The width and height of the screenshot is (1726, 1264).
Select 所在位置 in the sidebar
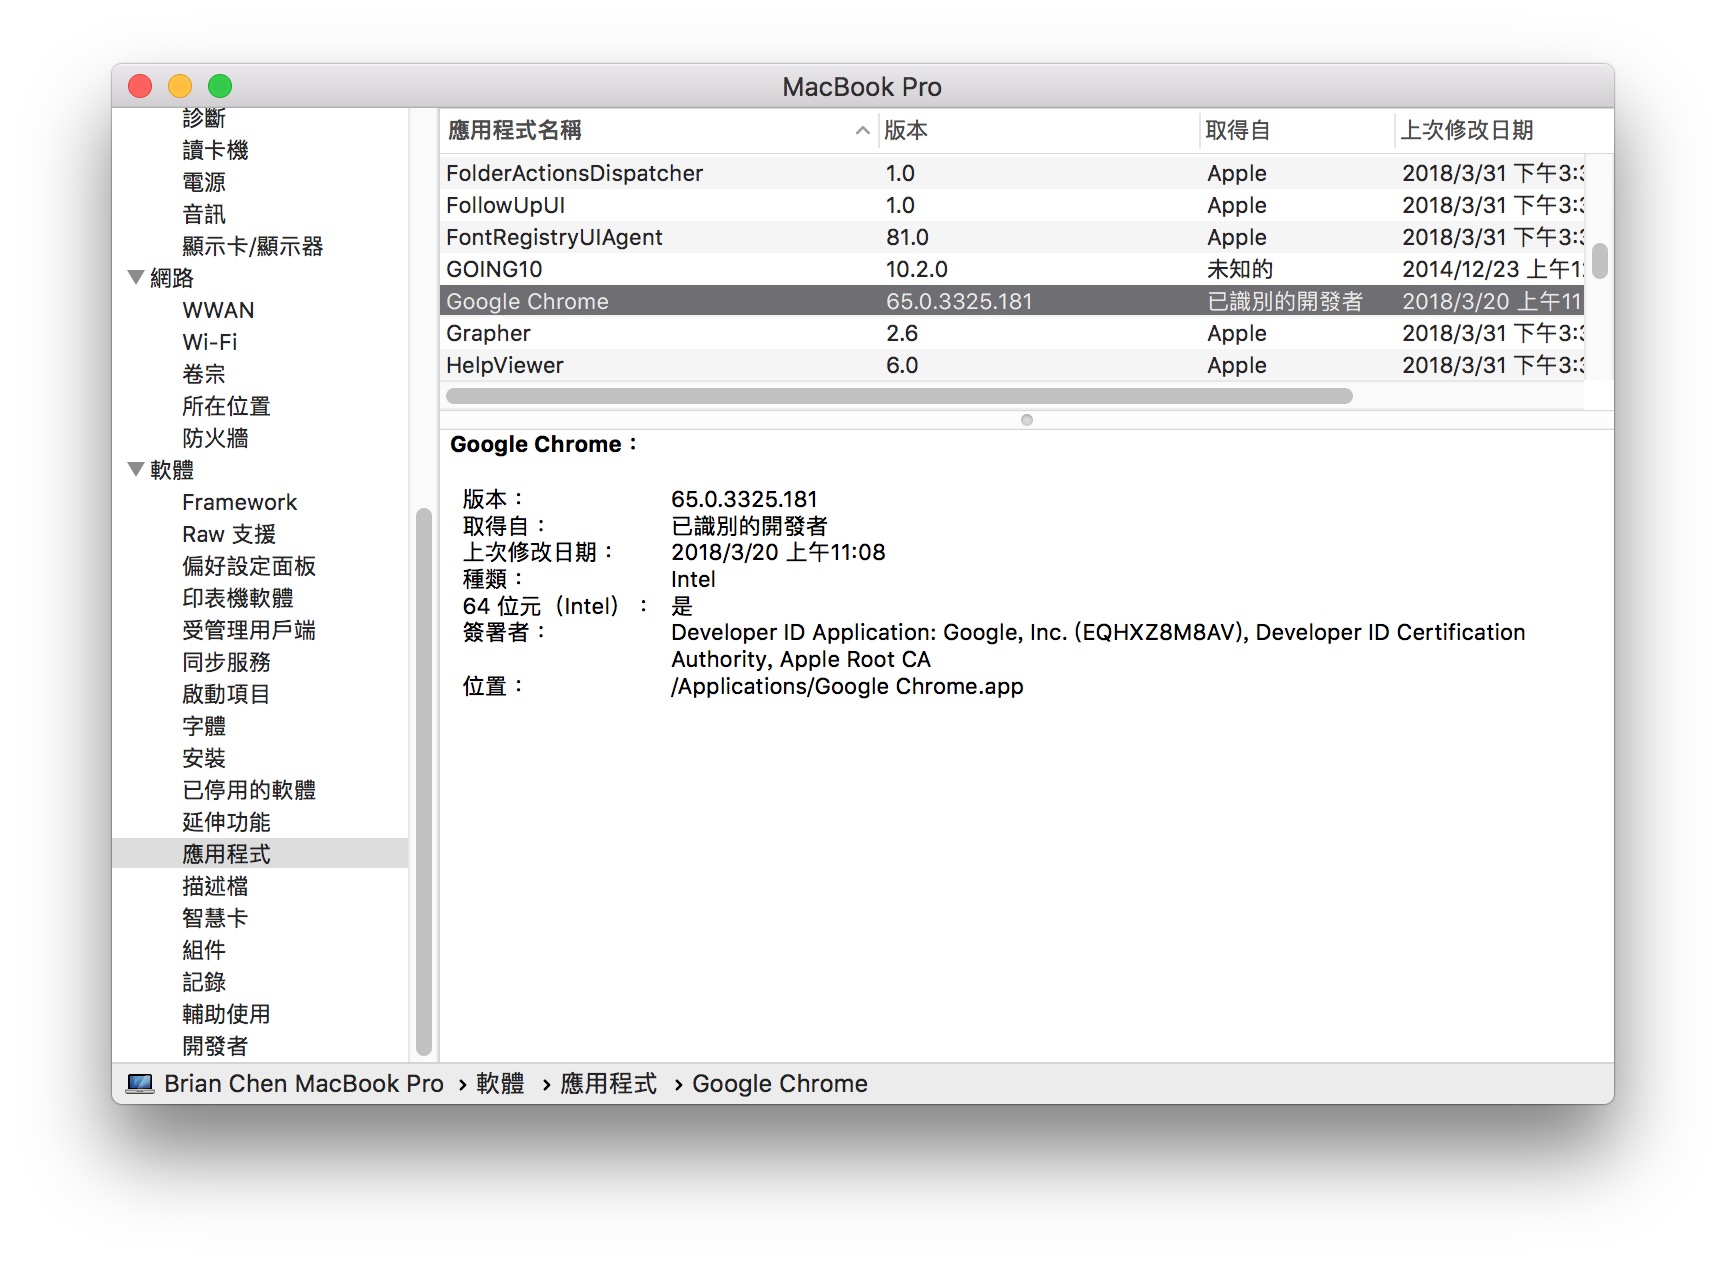[x=226, y=406]
